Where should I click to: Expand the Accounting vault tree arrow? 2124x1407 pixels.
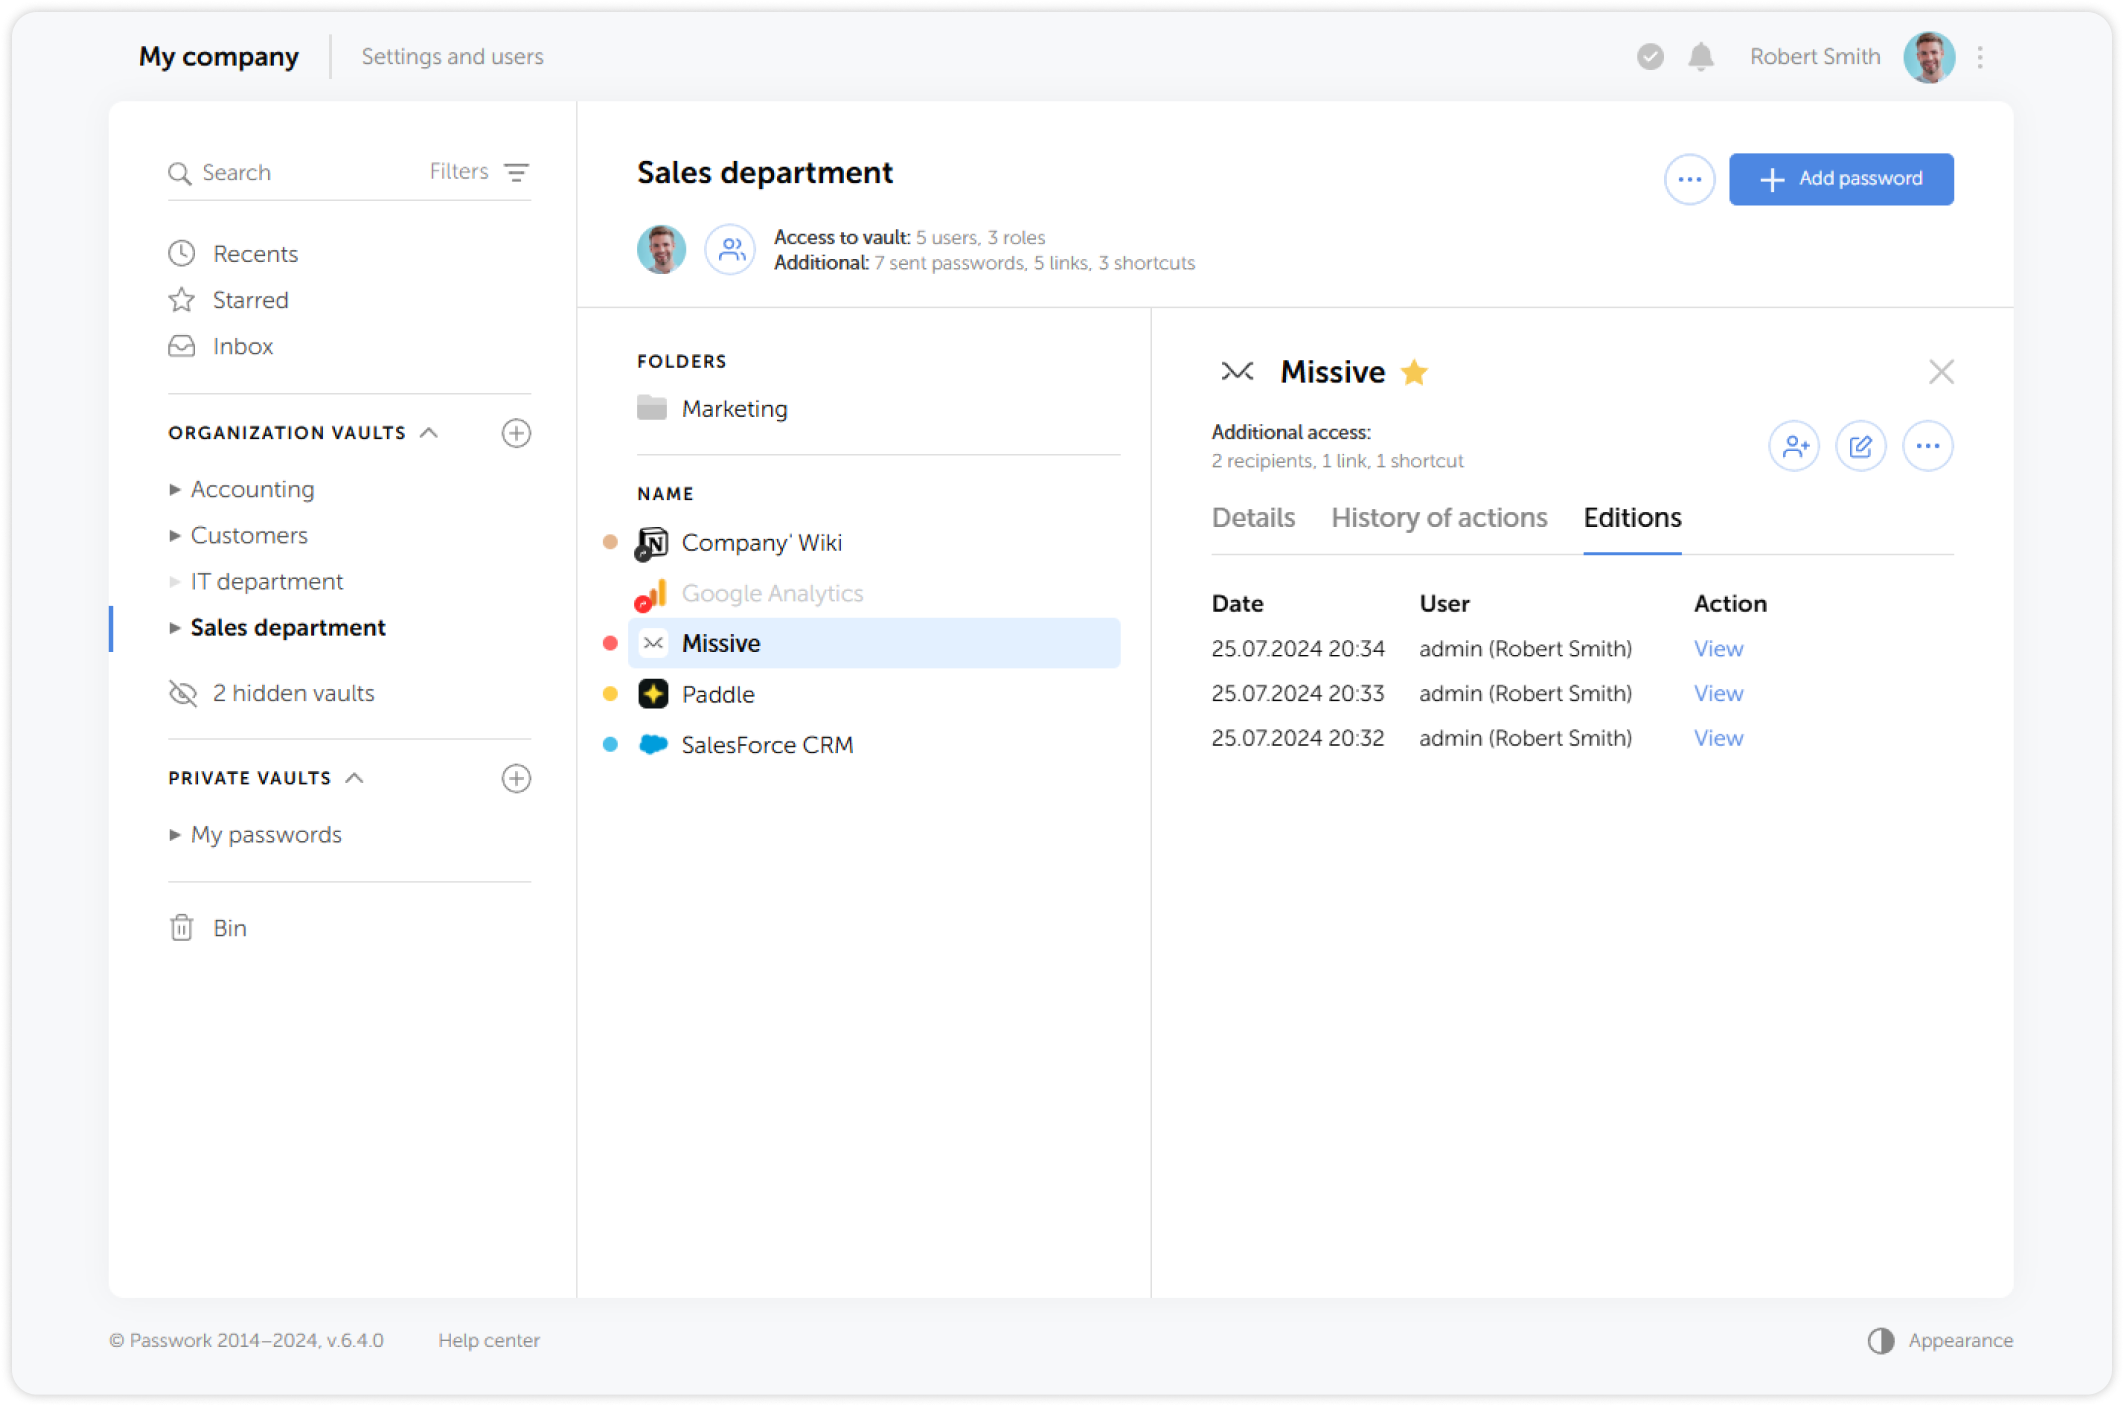tap(175, 489)
